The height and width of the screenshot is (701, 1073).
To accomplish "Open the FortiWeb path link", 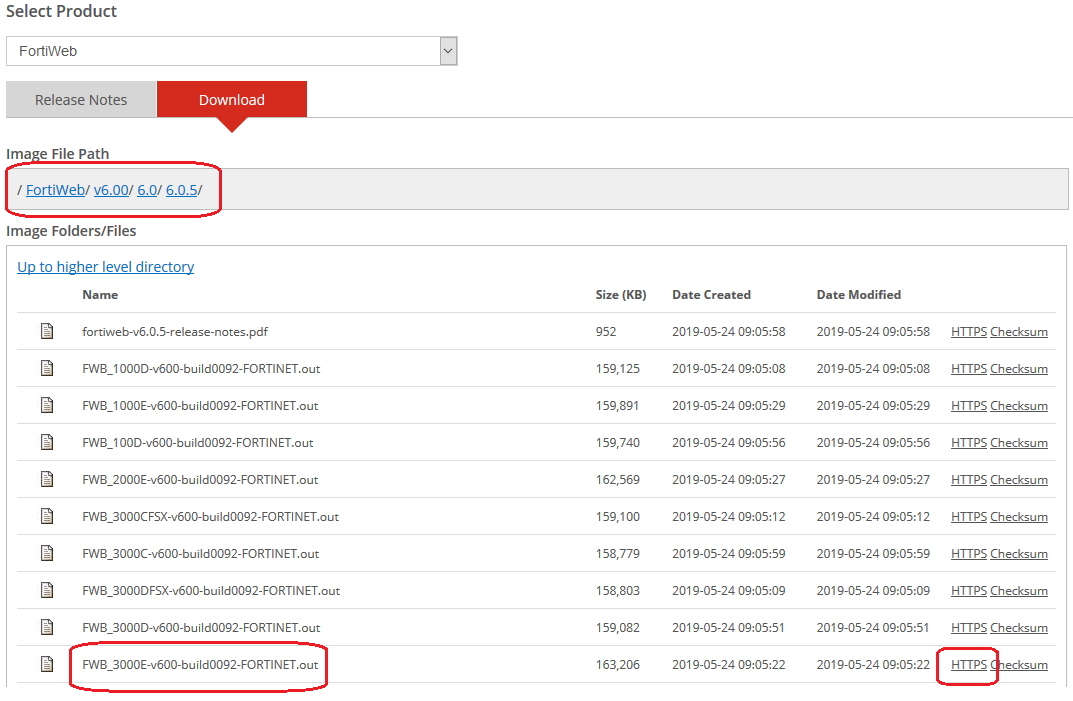I will [55, 190].
